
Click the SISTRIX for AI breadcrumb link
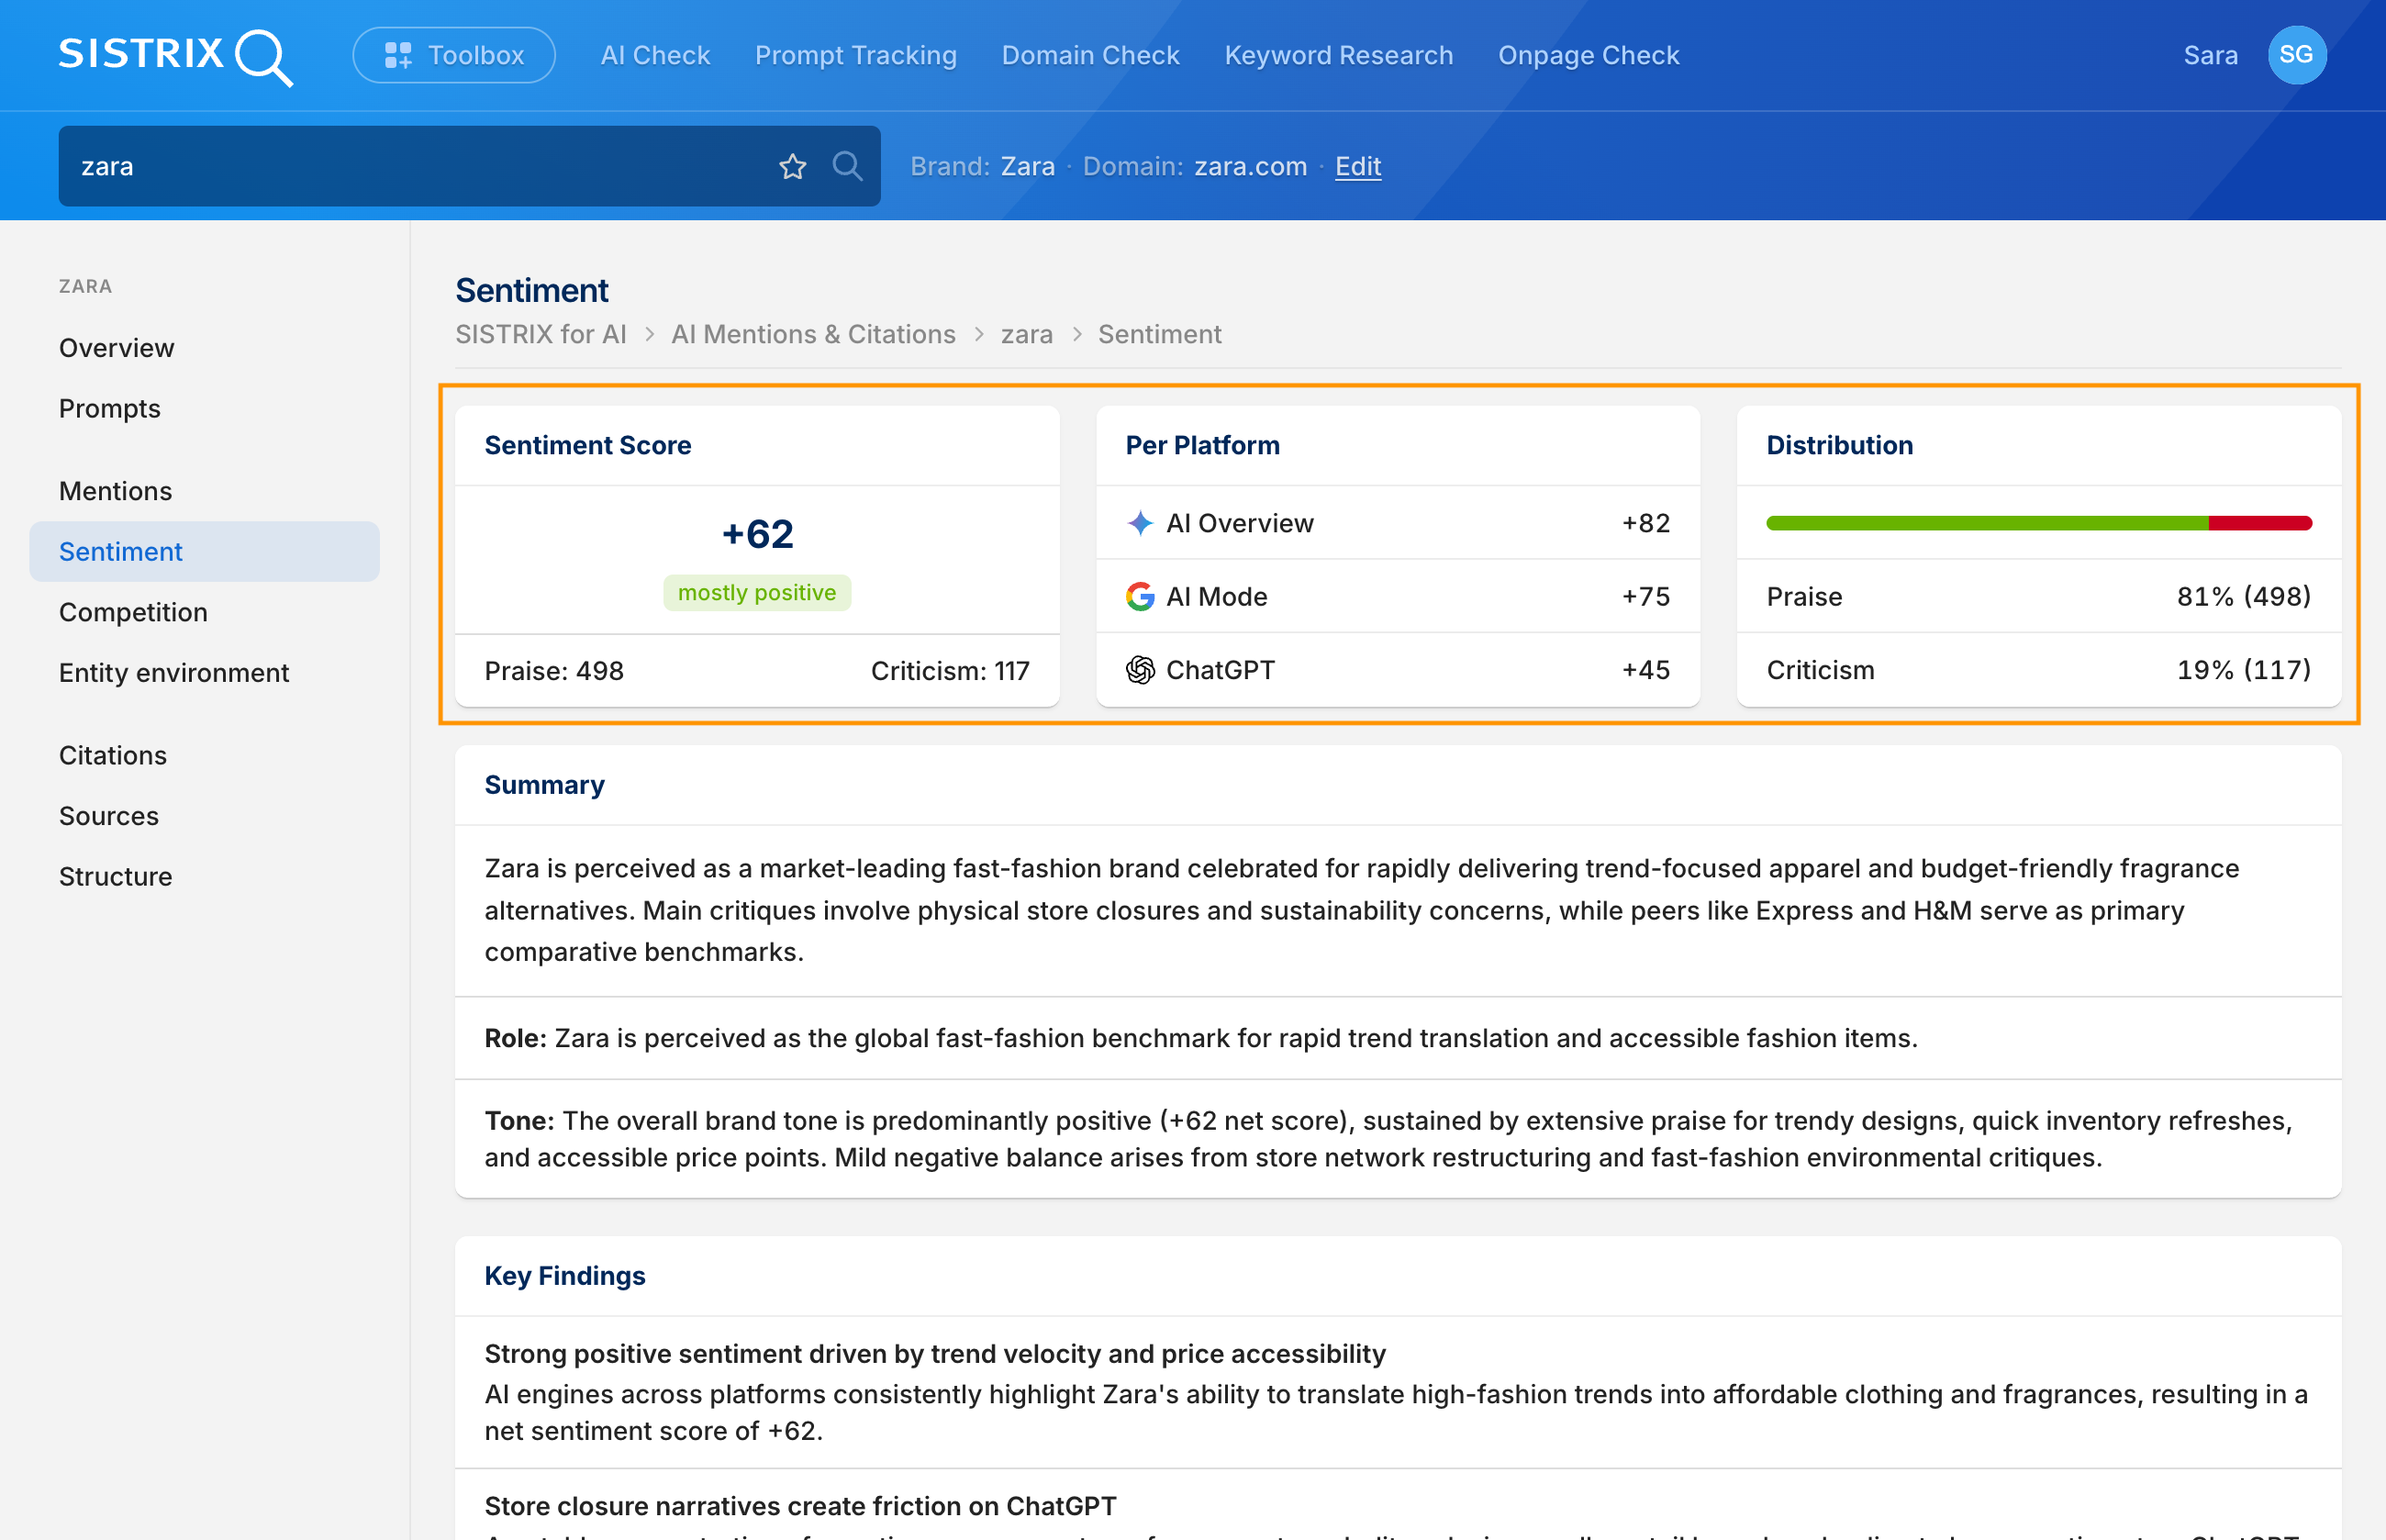pyautogui.click(x=541, y=334)
